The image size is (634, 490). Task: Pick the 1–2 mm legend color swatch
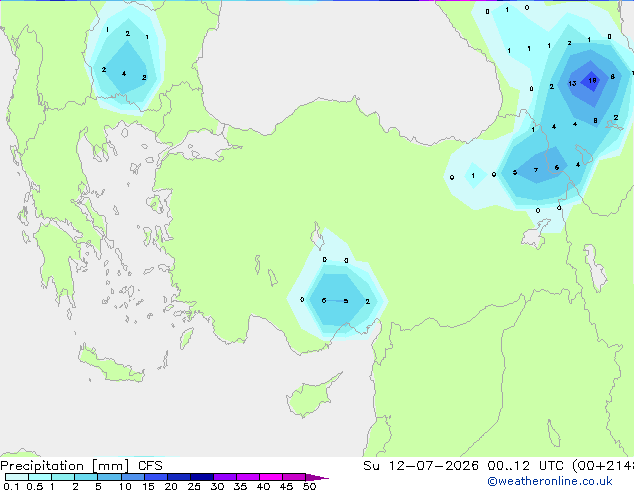pyautogui.click(x=63, y=477)
